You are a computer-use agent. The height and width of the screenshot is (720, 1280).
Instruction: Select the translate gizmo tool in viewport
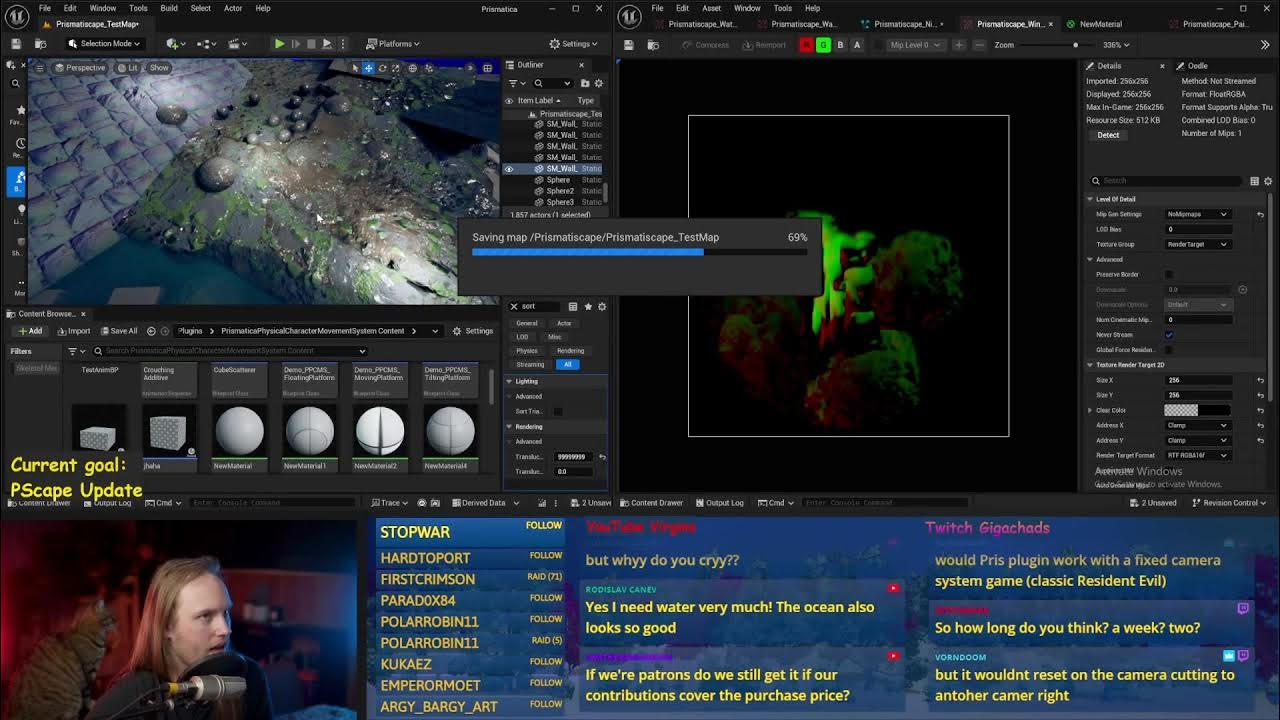(x=368, y=68)
